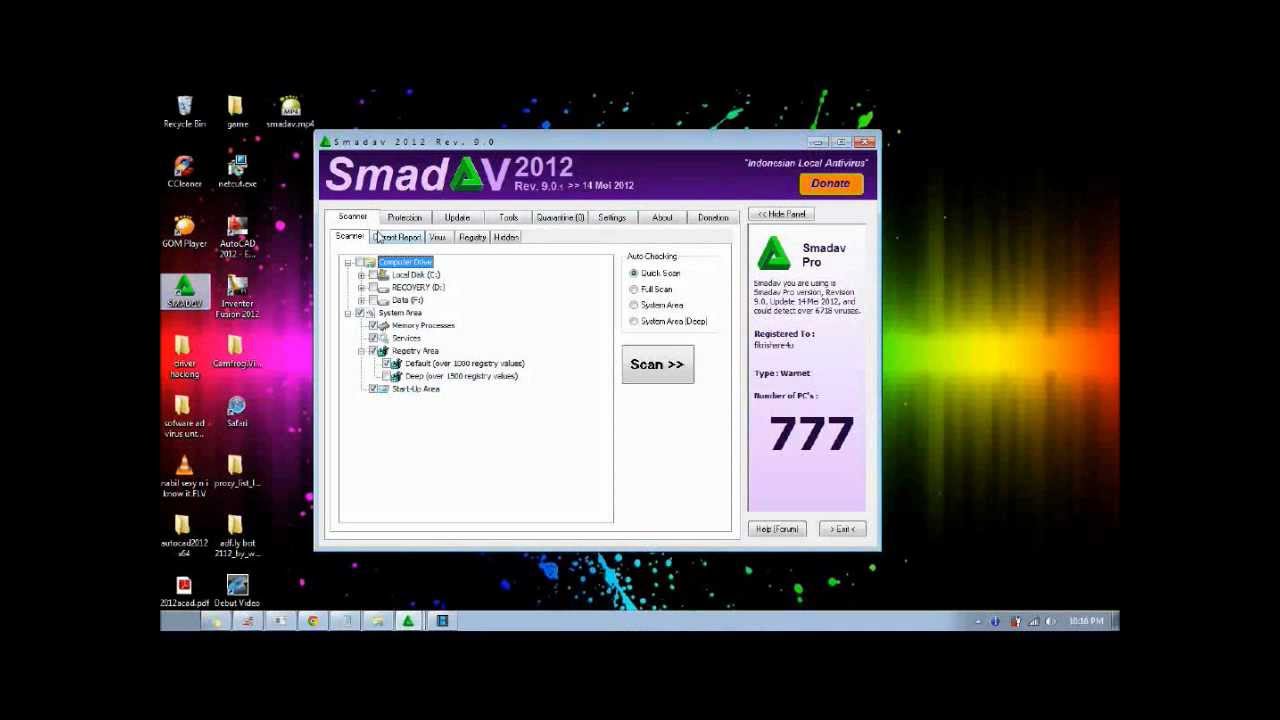Open the Virus sub-tab
This screenshot has height=720, width=1280.
(437, 237)
